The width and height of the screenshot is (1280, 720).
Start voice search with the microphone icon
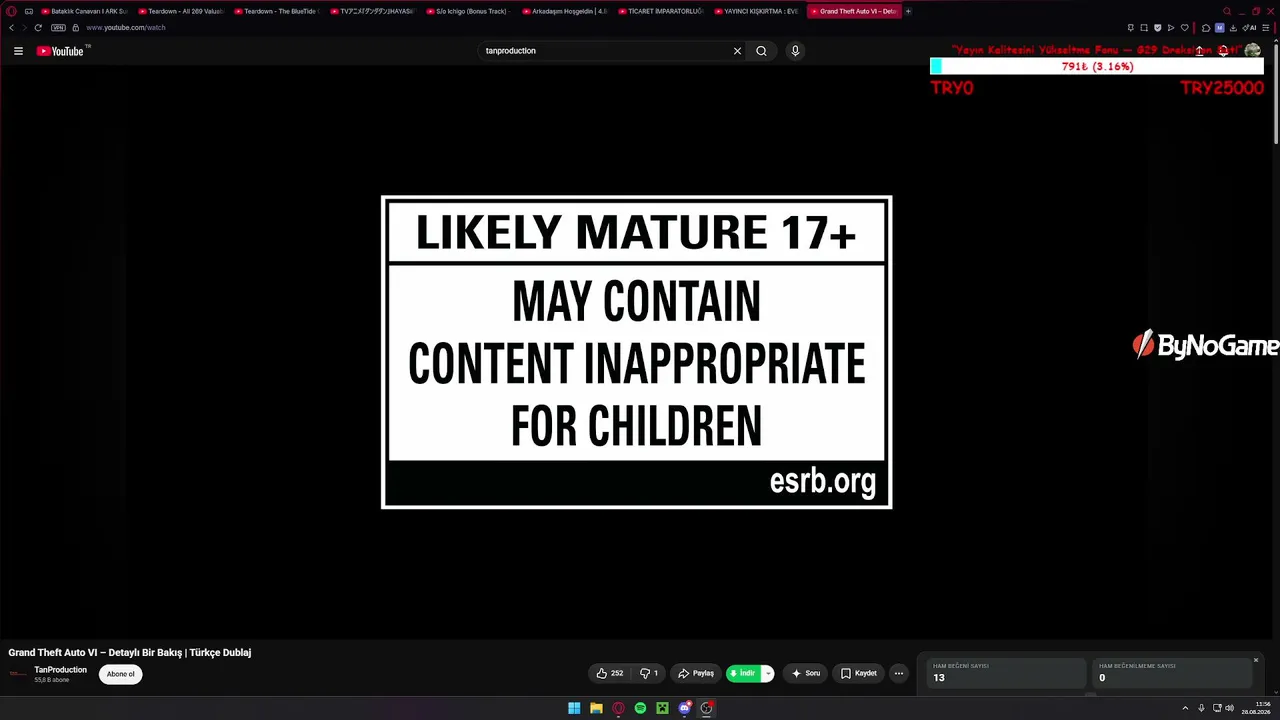tap(795, 51)
